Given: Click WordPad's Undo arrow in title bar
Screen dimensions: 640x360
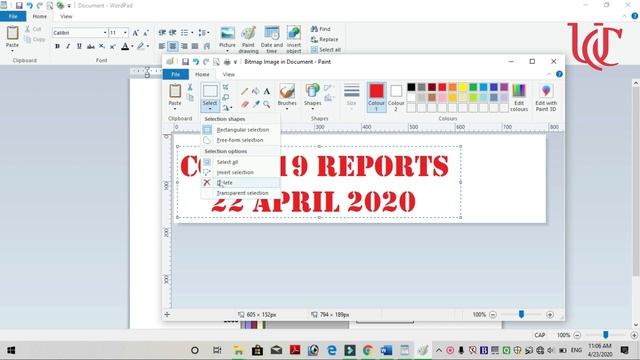Looking at the screenshot, I should click(x=29, y=5).
